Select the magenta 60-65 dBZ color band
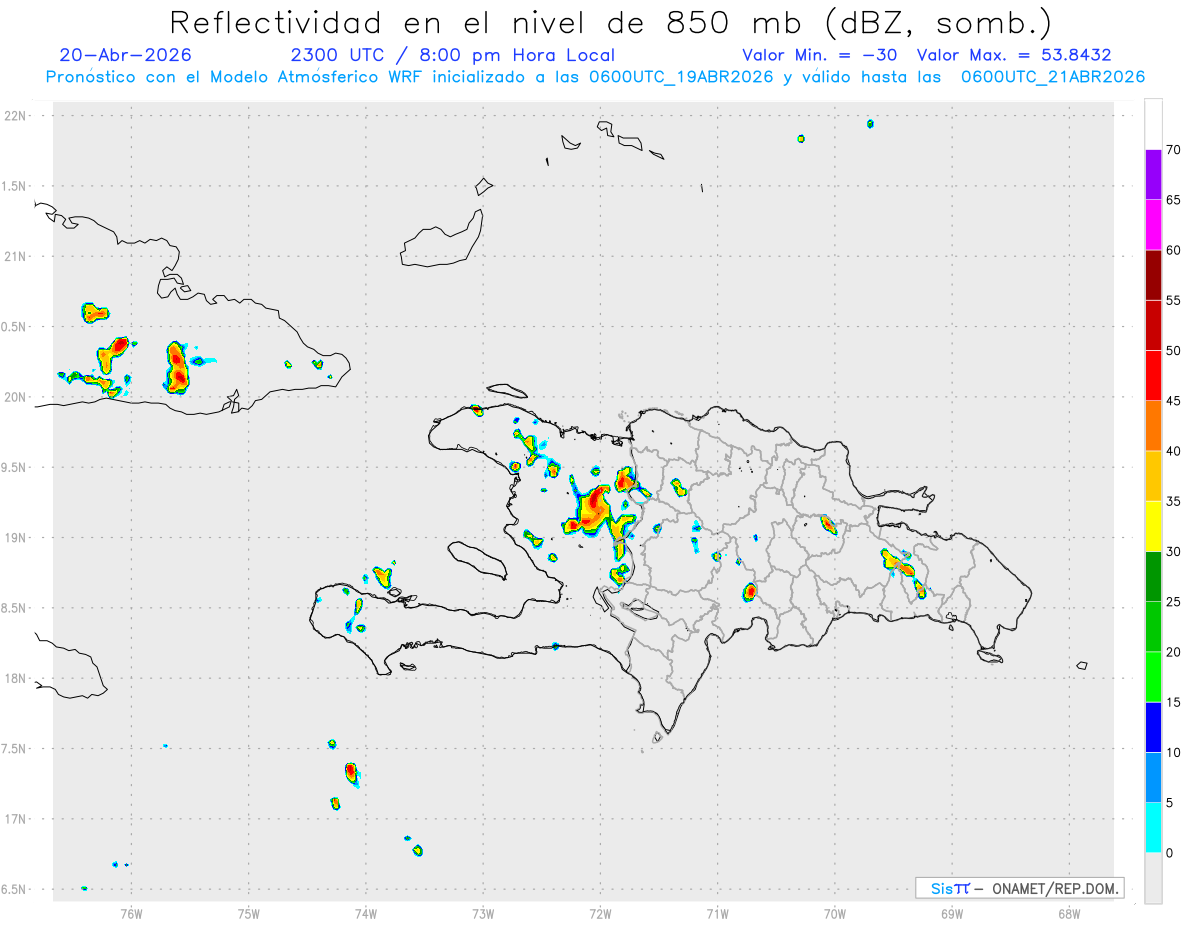Image resolution: width=1200 pixels, height=927 pixels. click(1153, 224)
